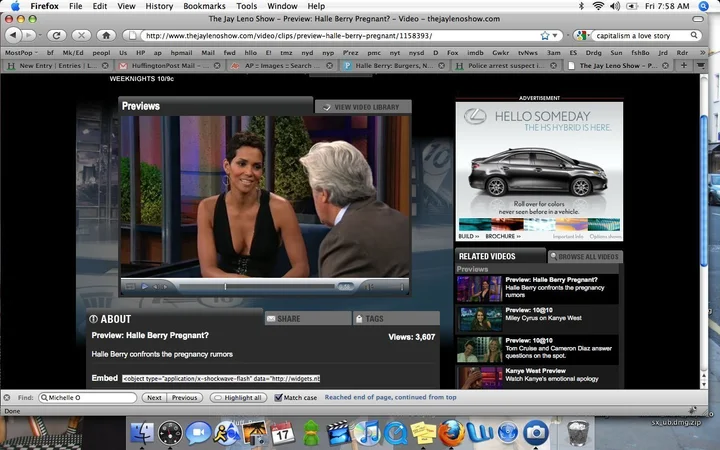Click the BUILD link in the Lexus ad

tap(468, 236)
